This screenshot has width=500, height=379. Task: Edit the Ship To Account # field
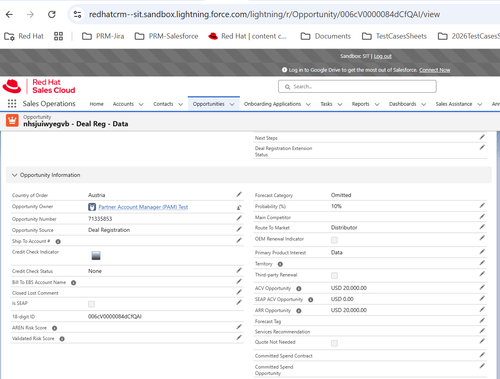(239, 240)
